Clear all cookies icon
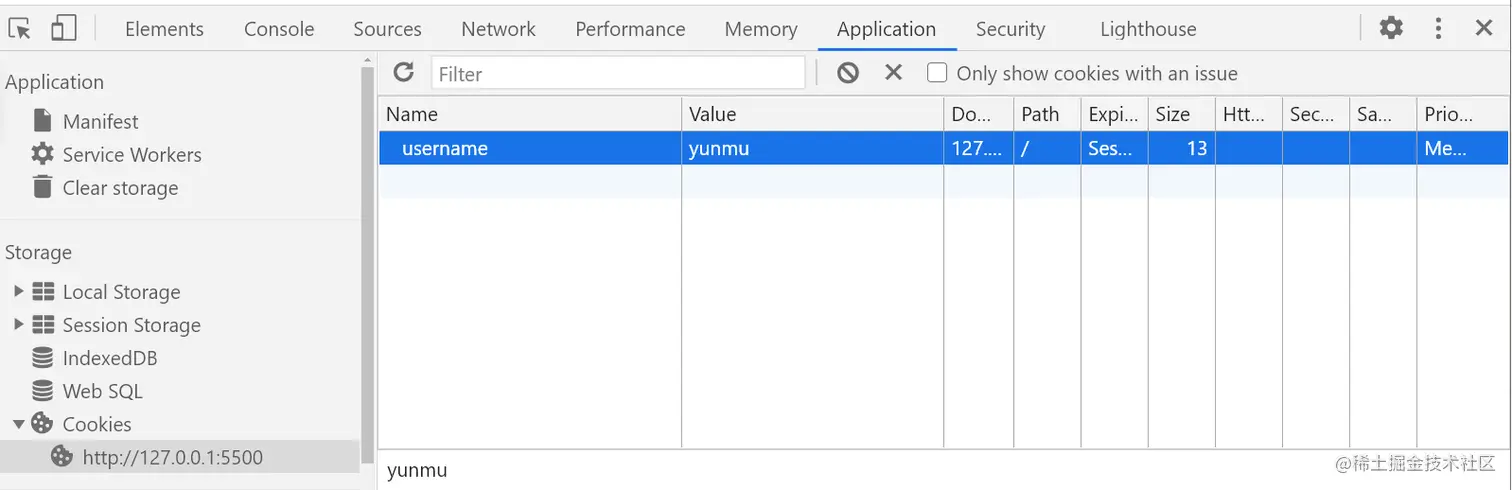This screenshot has height=490, width=1512. click(x=848, y=72)
